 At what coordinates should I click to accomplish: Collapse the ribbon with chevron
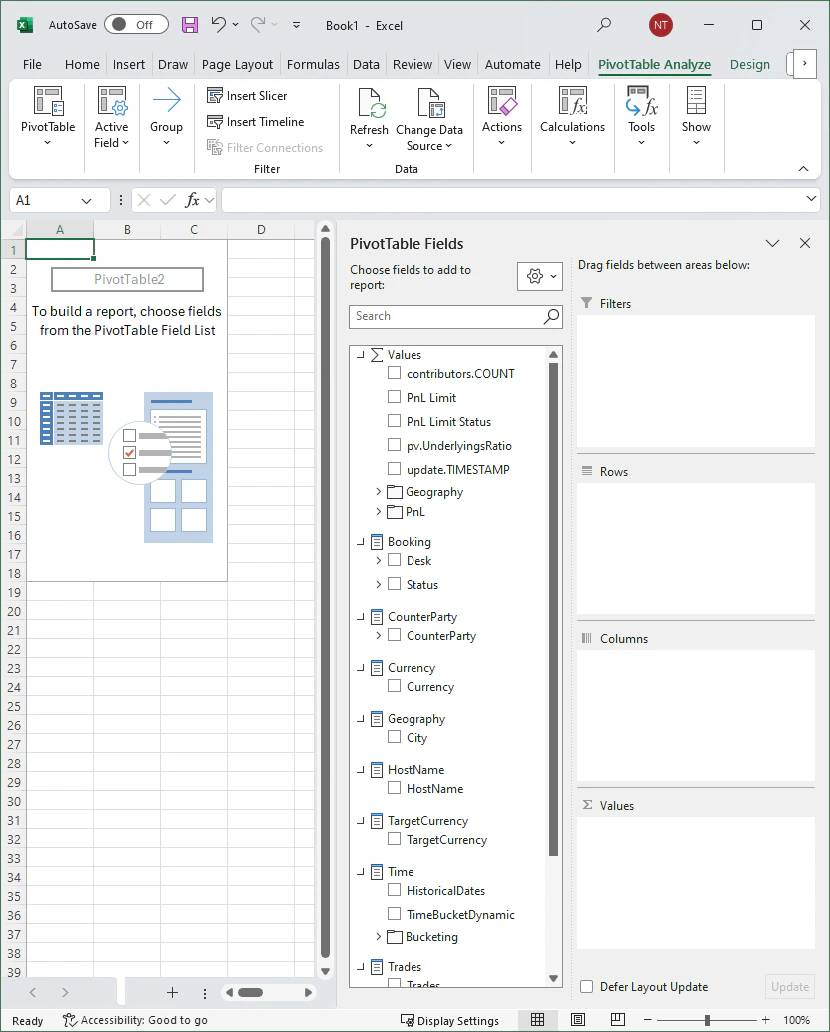[x=803, y=169]
